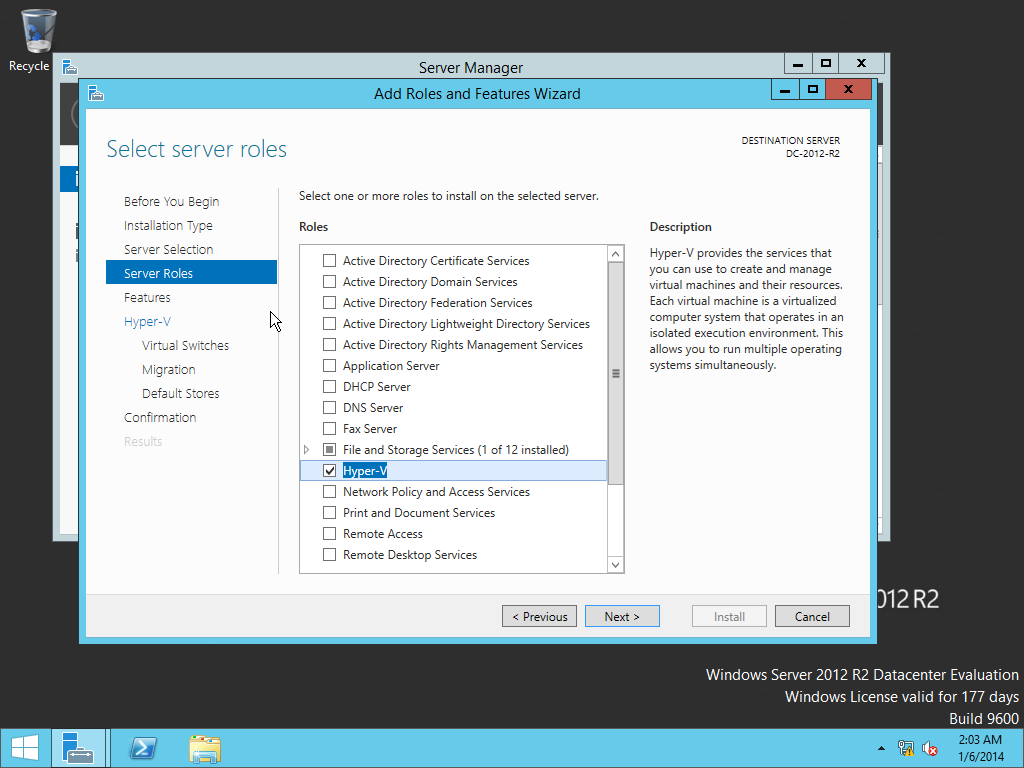Viewport: 1024px width, 768px height.
Task: Check Active Directory Certificate Services
Action: click(x=330, y=261)
